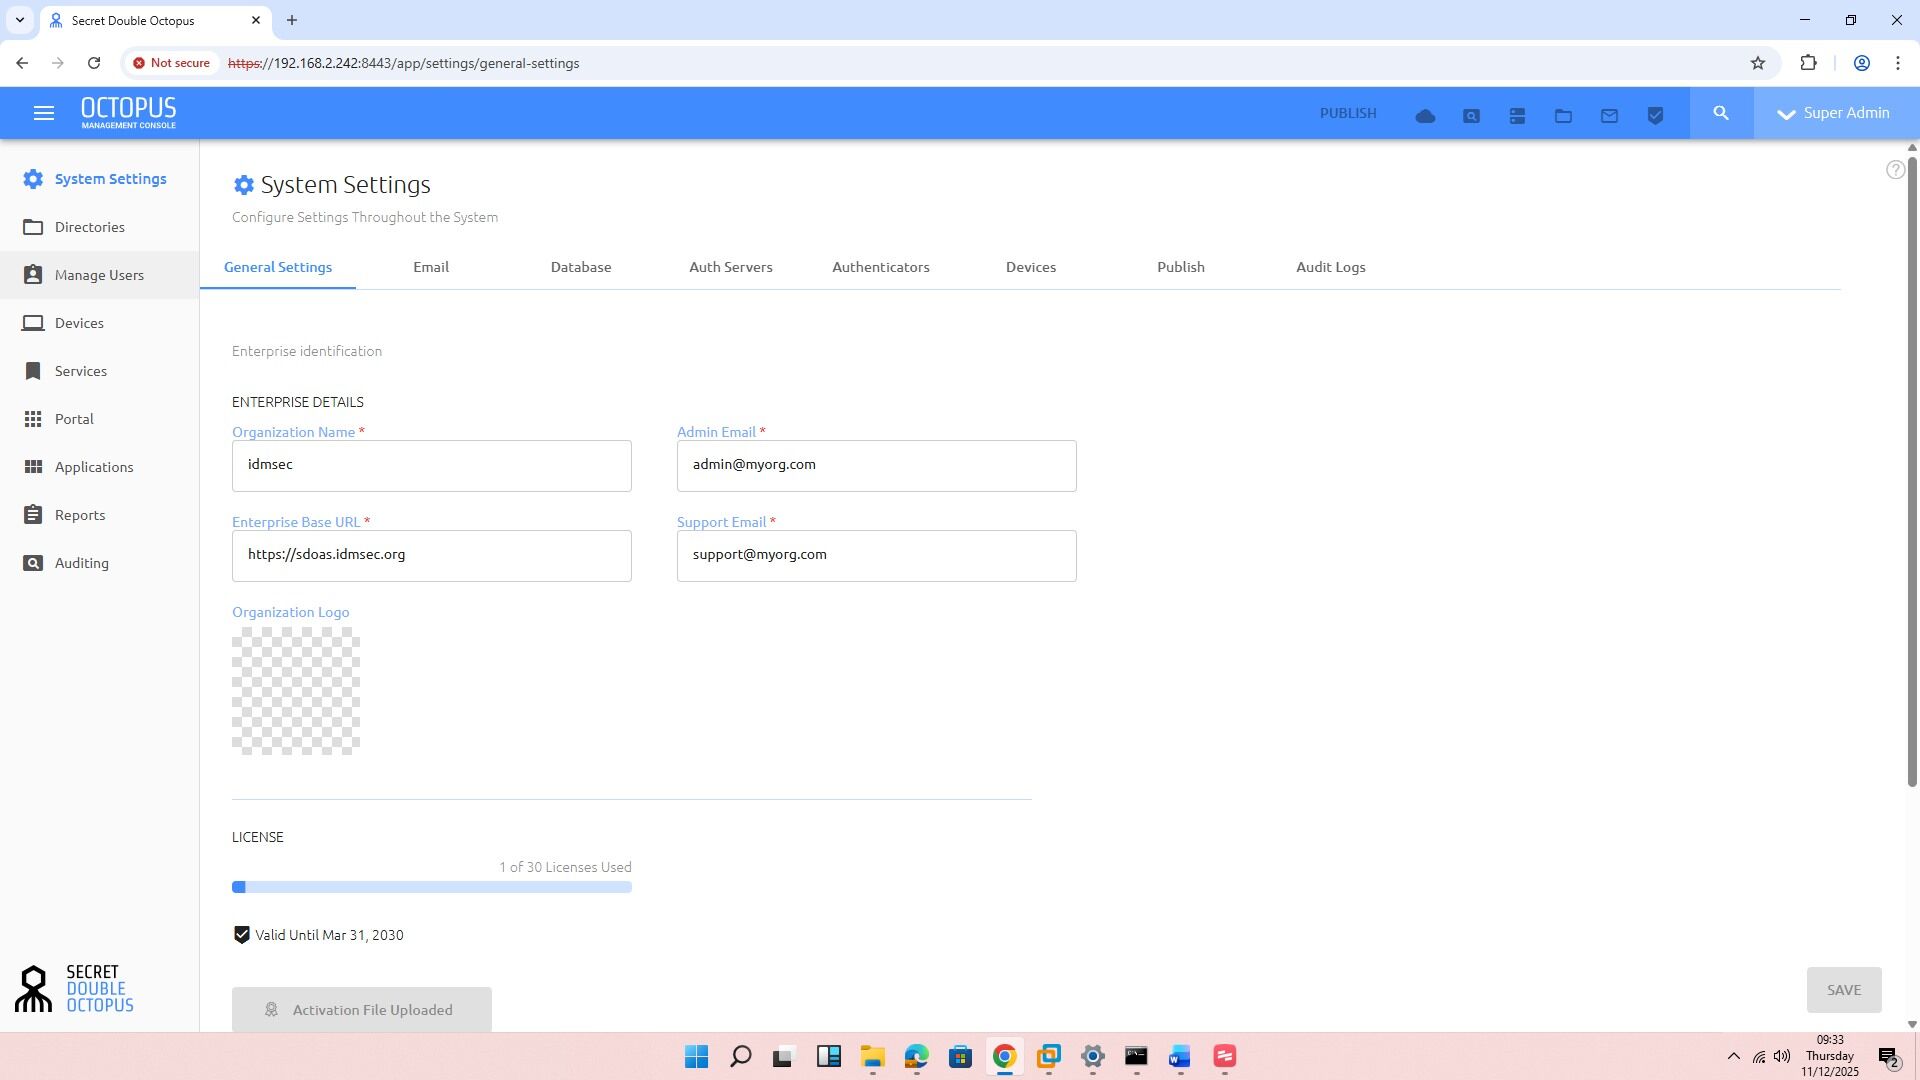
Task: Click the Organization Name field
Action: click(432, 466)
